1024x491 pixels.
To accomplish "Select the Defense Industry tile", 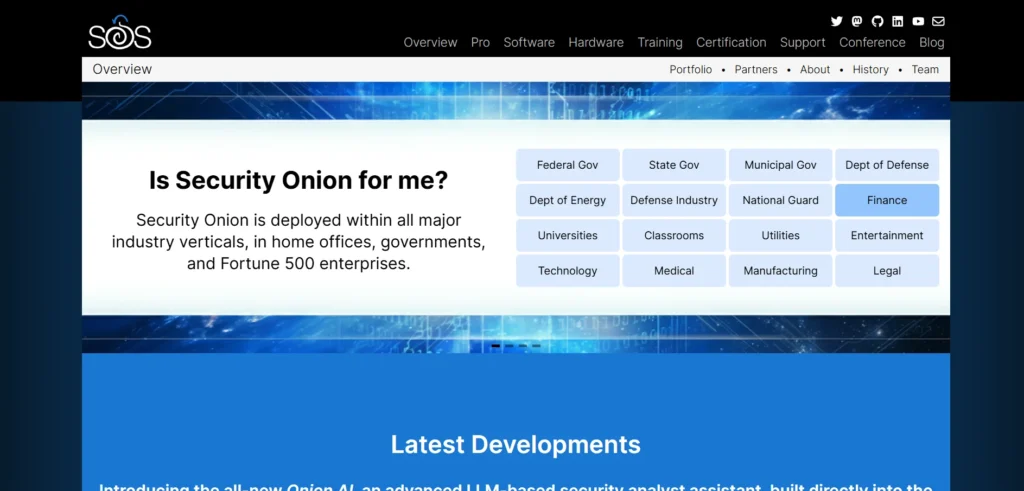I will click(674, 200).
